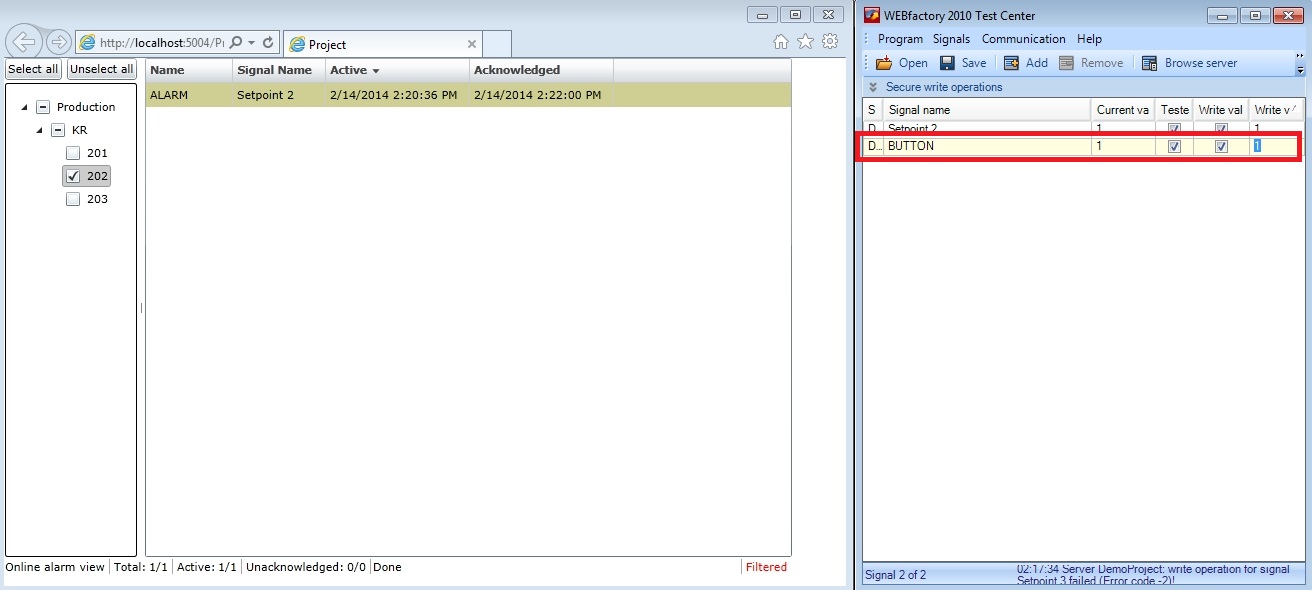Toggle the Tested checkbox in BUTTON row
The image size is (1312, 590).
pyautogui.click(x=1174, y=146)
